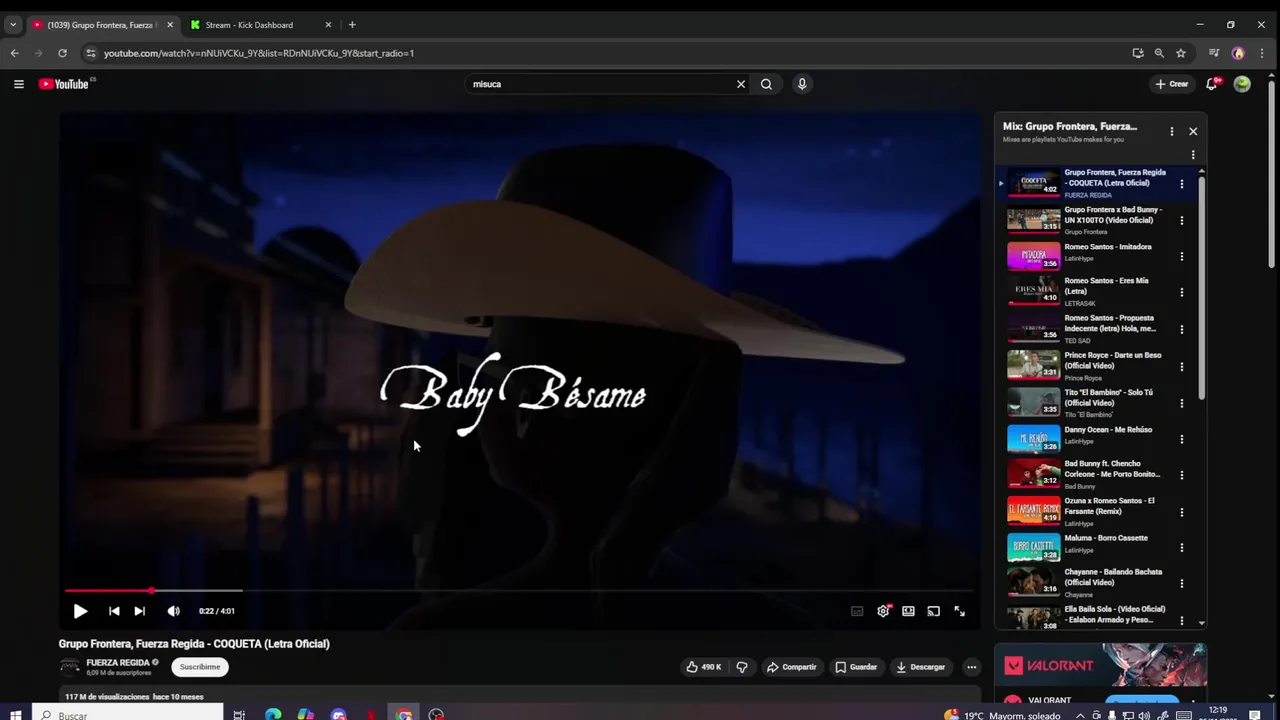This screenshot has height=720, width=1280.
Task: Open the playlist menu below the header
Action: [x=1193, y=155]
